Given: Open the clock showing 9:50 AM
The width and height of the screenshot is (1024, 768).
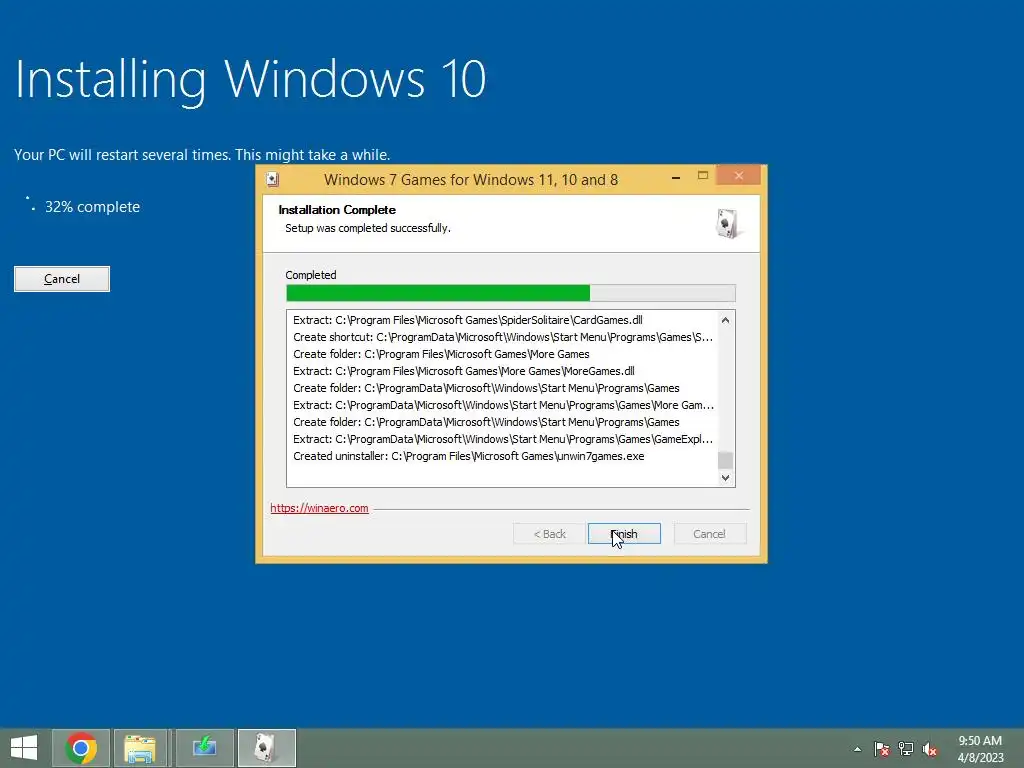Looking at the screenshot, I should (980, 748).
